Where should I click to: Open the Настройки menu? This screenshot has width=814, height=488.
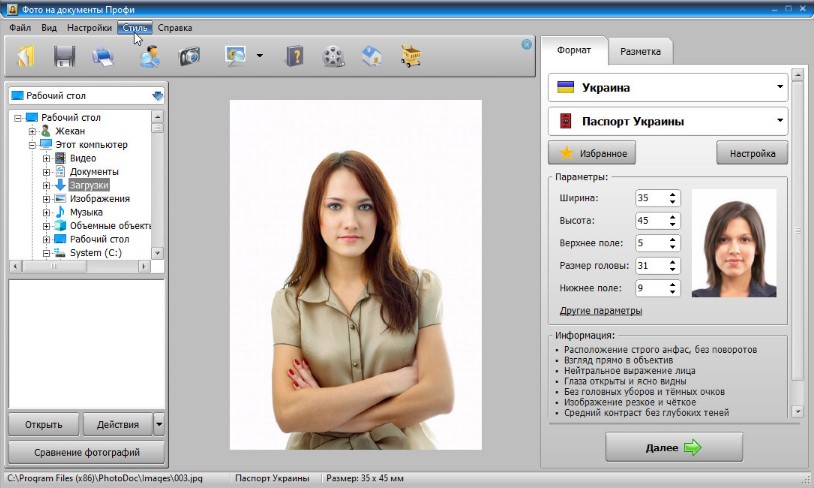pos(89,28)
